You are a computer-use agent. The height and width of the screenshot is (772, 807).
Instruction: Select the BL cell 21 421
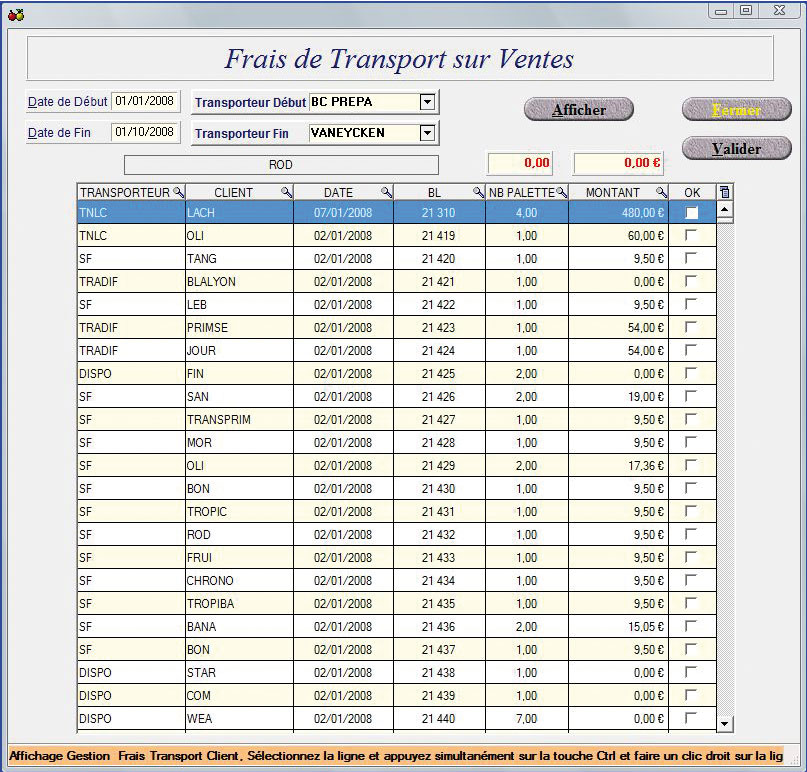[x=439, y=282]
